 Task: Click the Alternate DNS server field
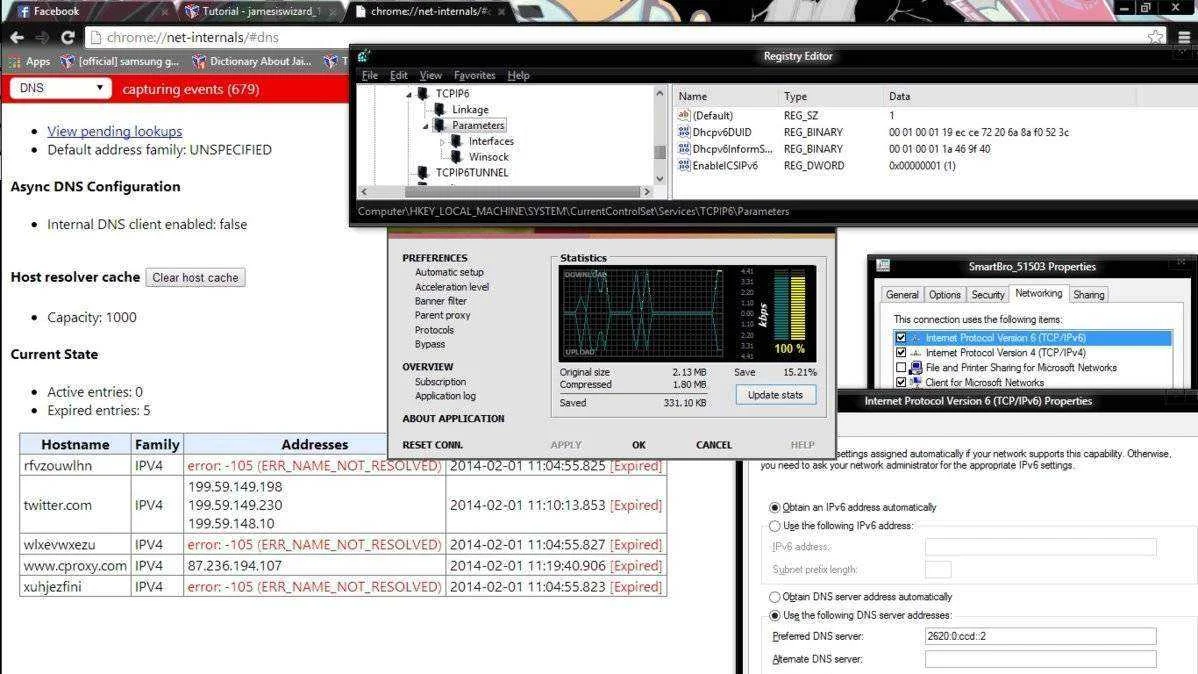(x=1040, y=659)
